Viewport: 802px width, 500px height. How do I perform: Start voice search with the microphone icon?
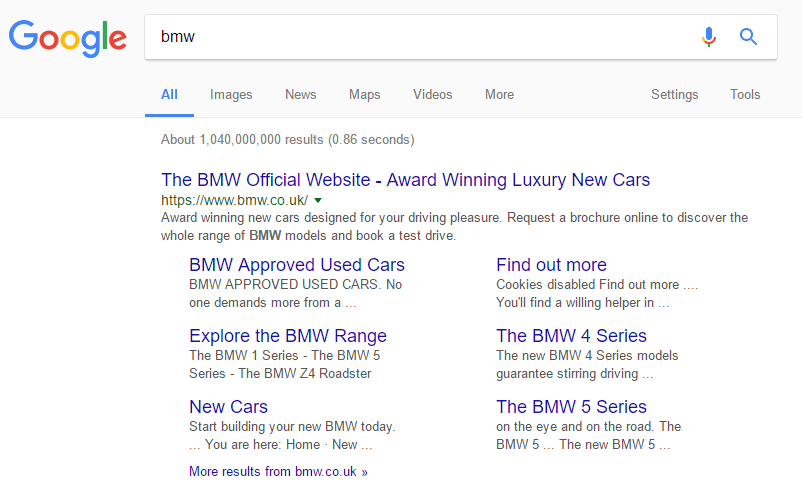click(x=708, y=37)
